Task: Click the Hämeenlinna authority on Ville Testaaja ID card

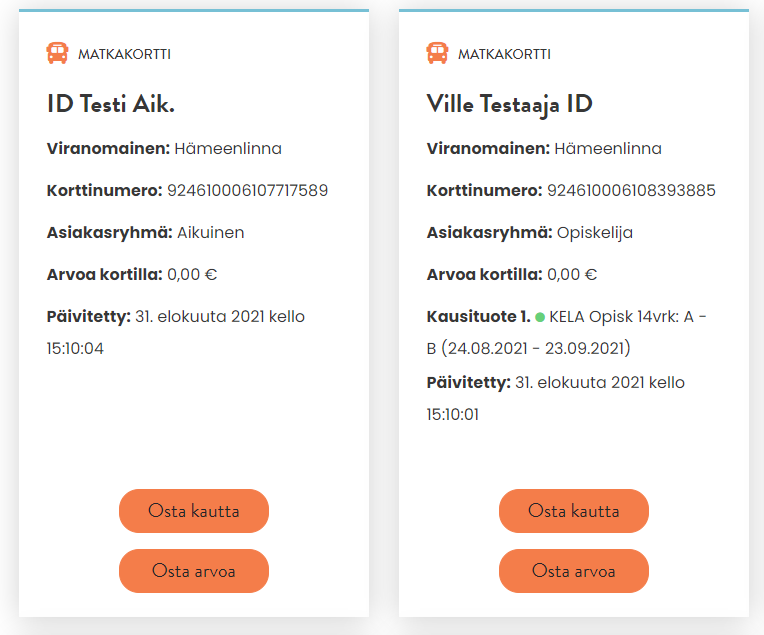Action: (608, 148)
